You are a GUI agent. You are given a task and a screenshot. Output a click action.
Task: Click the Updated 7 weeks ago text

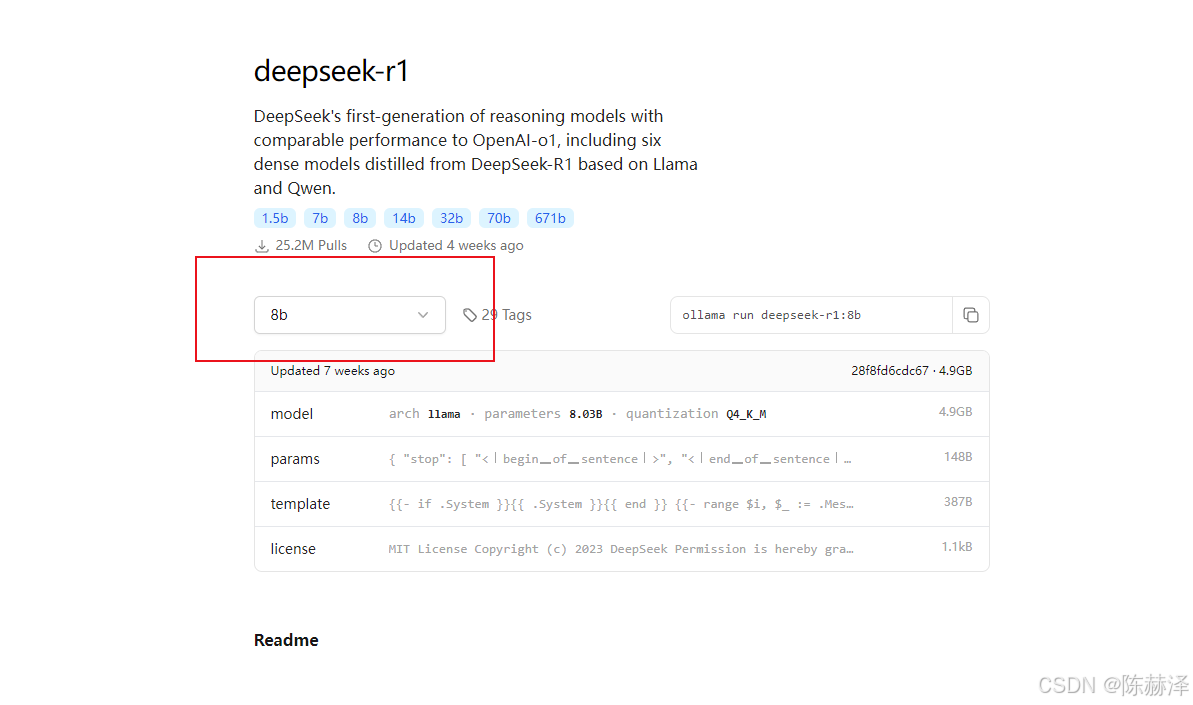pyautogui.click(x=332, y=371)
